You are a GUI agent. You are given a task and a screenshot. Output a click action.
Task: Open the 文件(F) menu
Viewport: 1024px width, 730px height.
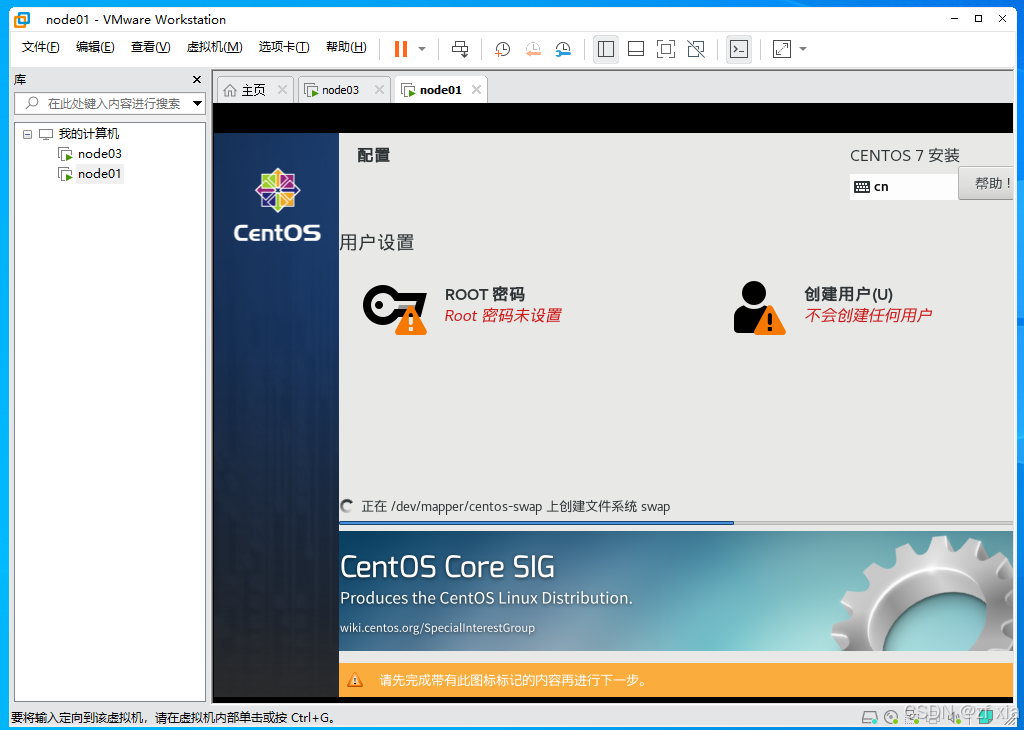click(40, 47)
